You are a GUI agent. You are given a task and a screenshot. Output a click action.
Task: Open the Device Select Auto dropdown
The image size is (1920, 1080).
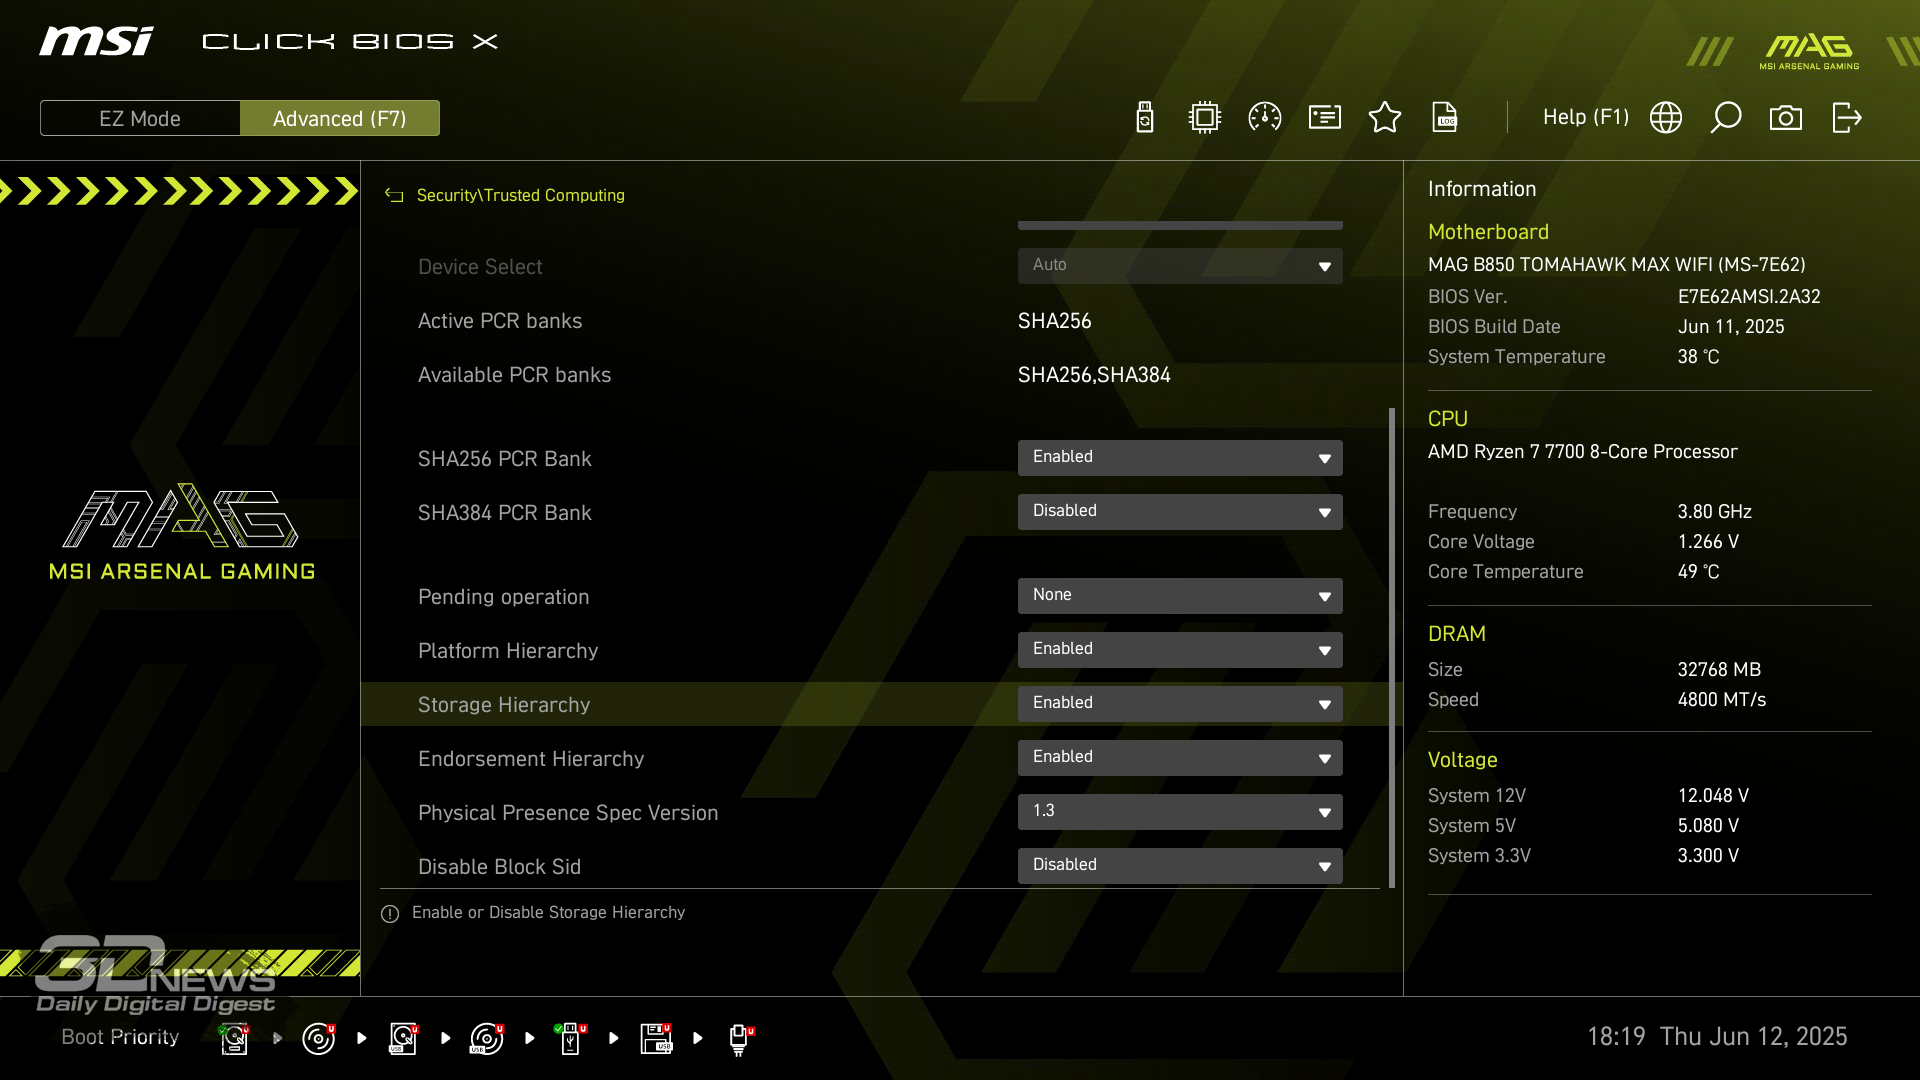tap(1180, 265)
